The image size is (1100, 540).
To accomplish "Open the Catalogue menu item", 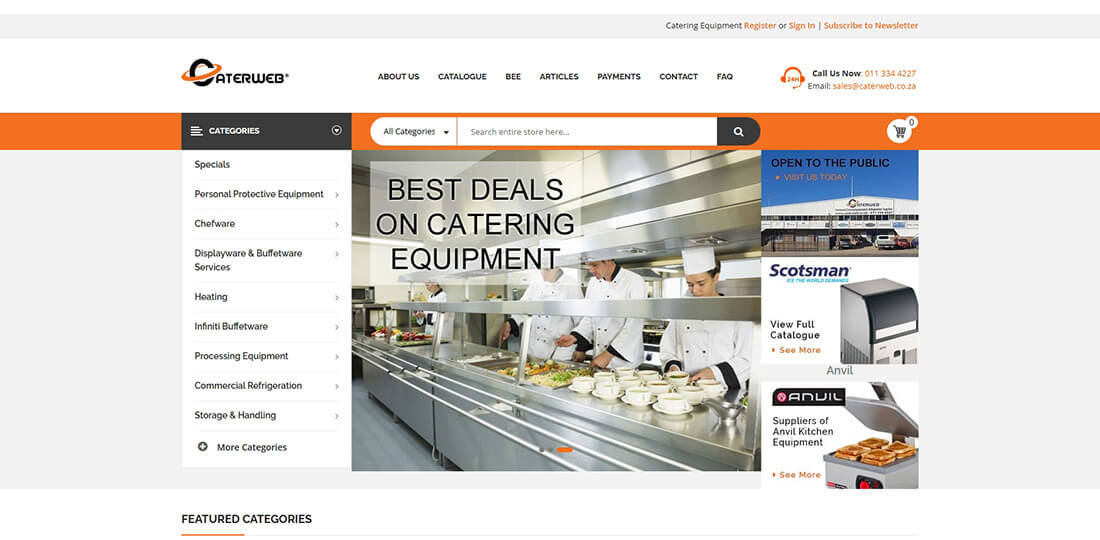I will click(462, 76).
